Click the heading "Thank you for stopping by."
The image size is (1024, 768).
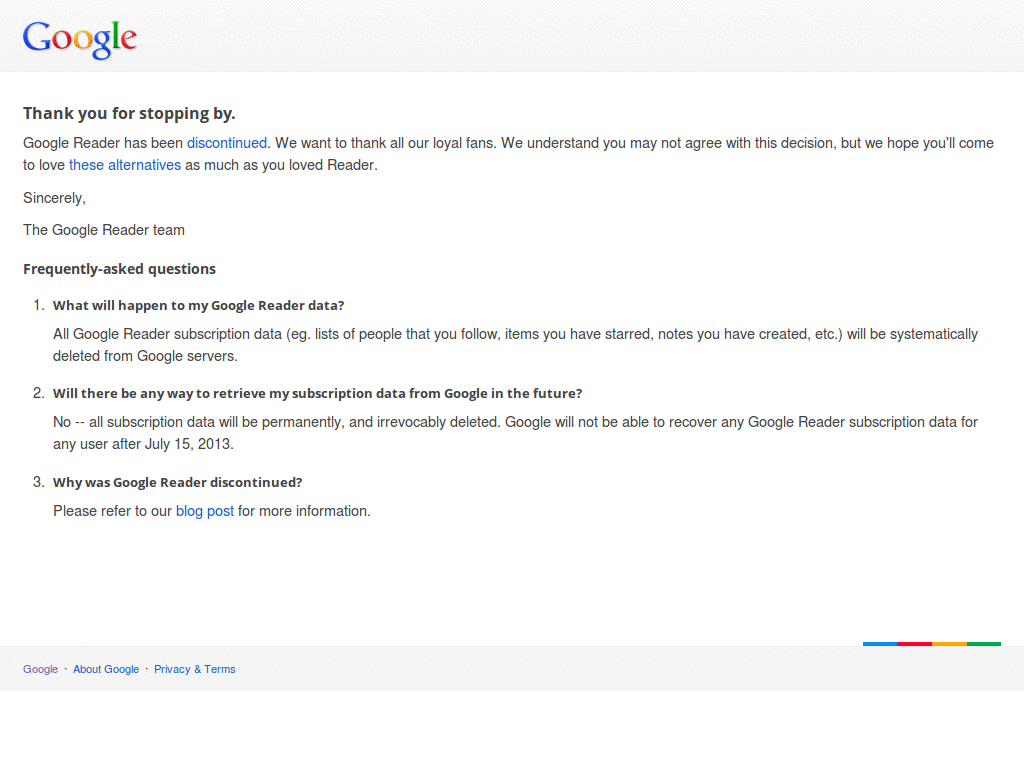coord(129,114)
